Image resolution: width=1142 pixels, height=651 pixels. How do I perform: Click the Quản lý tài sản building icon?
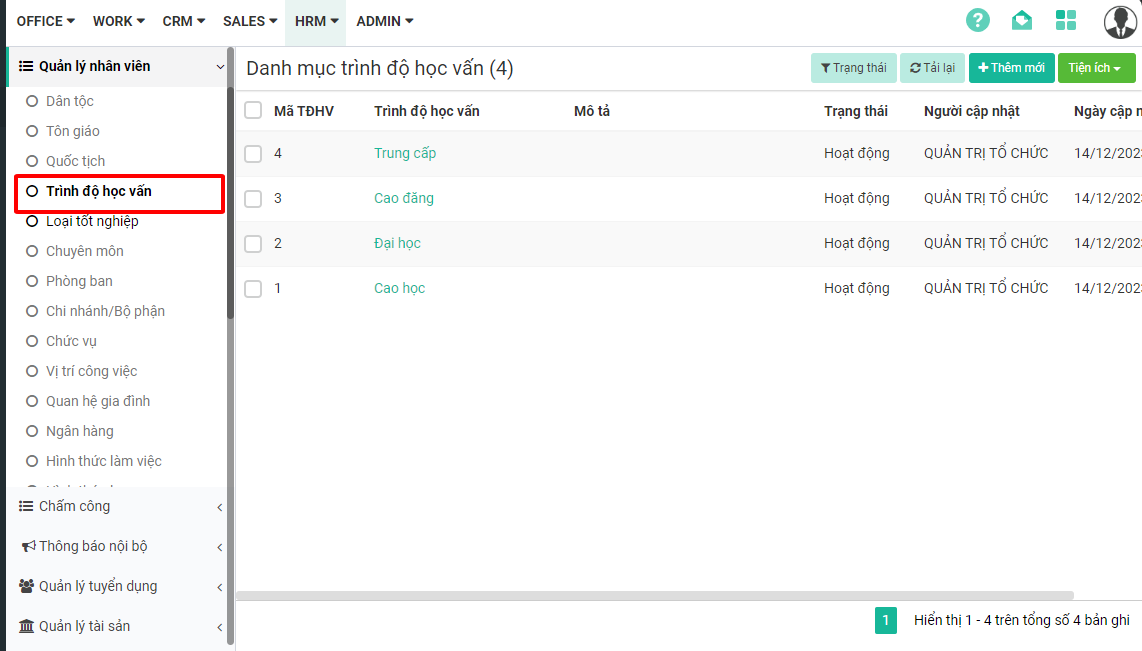pos(26,626)
